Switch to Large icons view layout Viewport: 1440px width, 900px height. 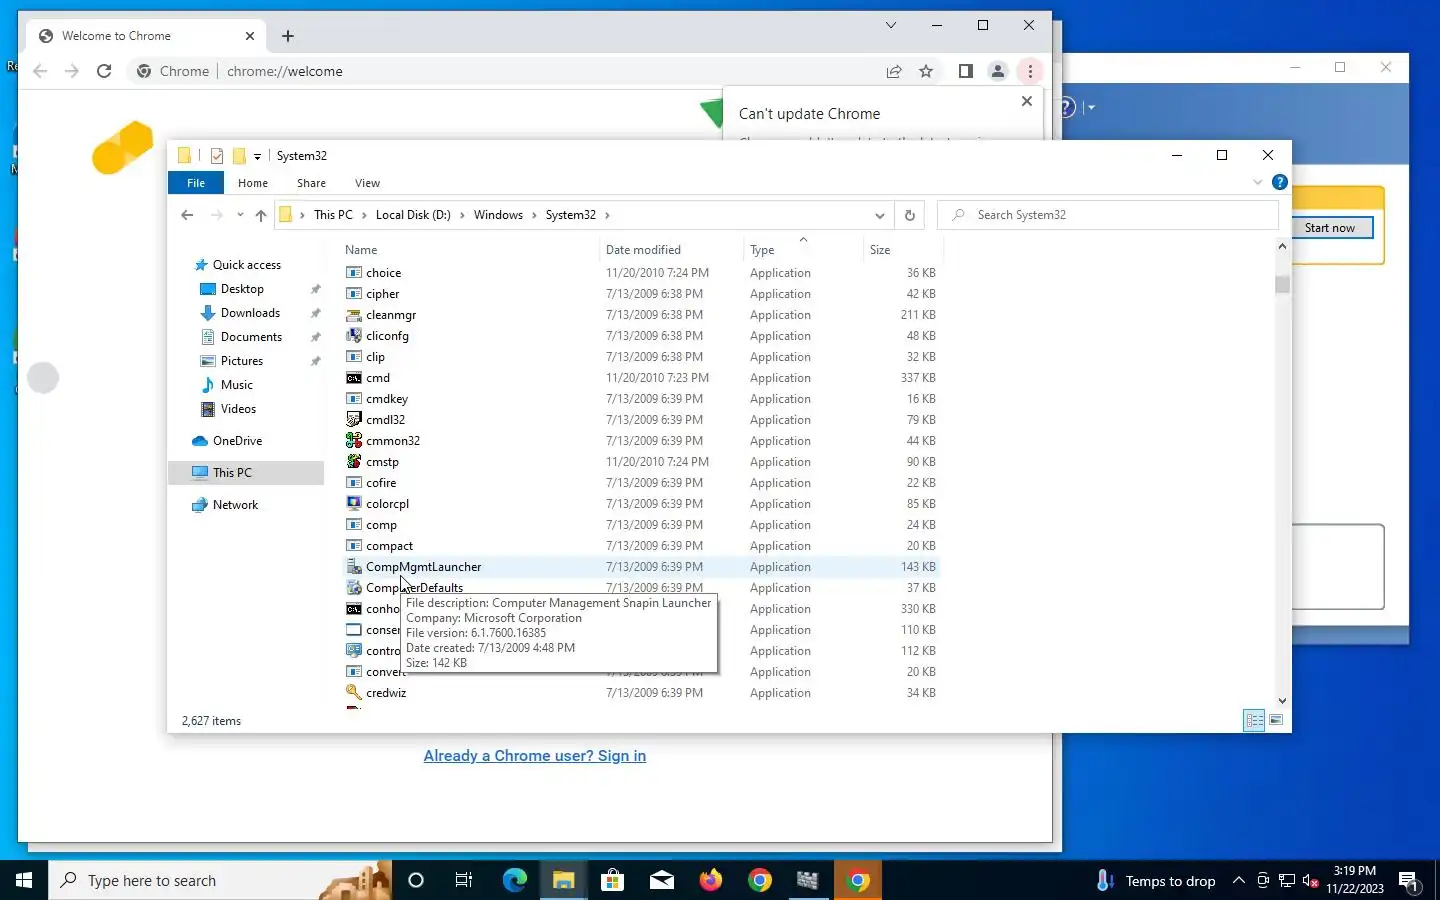click(x=1276, y=720)
